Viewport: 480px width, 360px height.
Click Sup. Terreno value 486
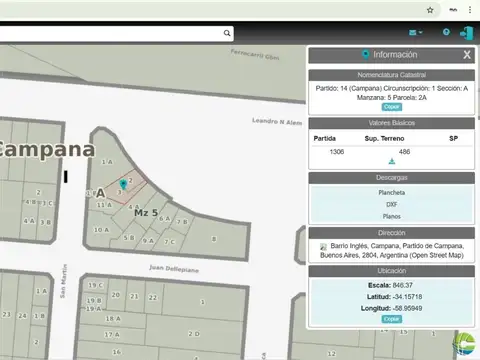[404, 152]
